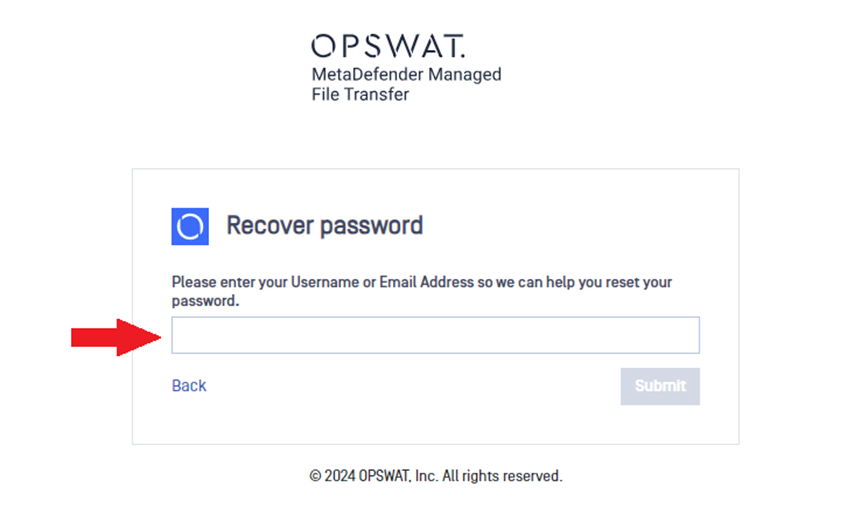Click the white ring inside blue square
The width and height of the screenshot is (868, 508).
pyautogui.click(x=190, y=226)
